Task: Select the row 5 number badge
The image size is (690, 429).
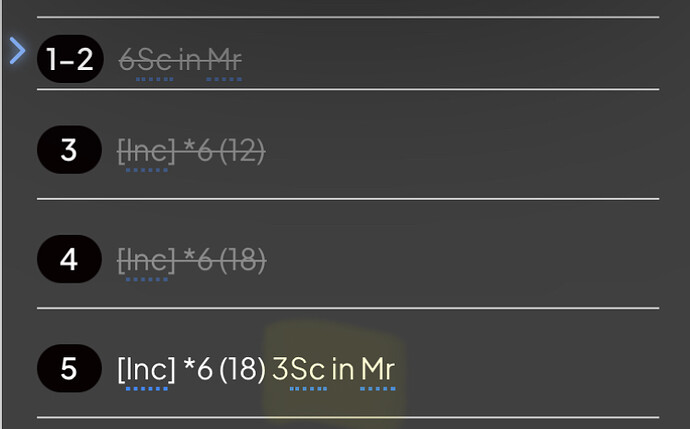Action: coord(70,368)
